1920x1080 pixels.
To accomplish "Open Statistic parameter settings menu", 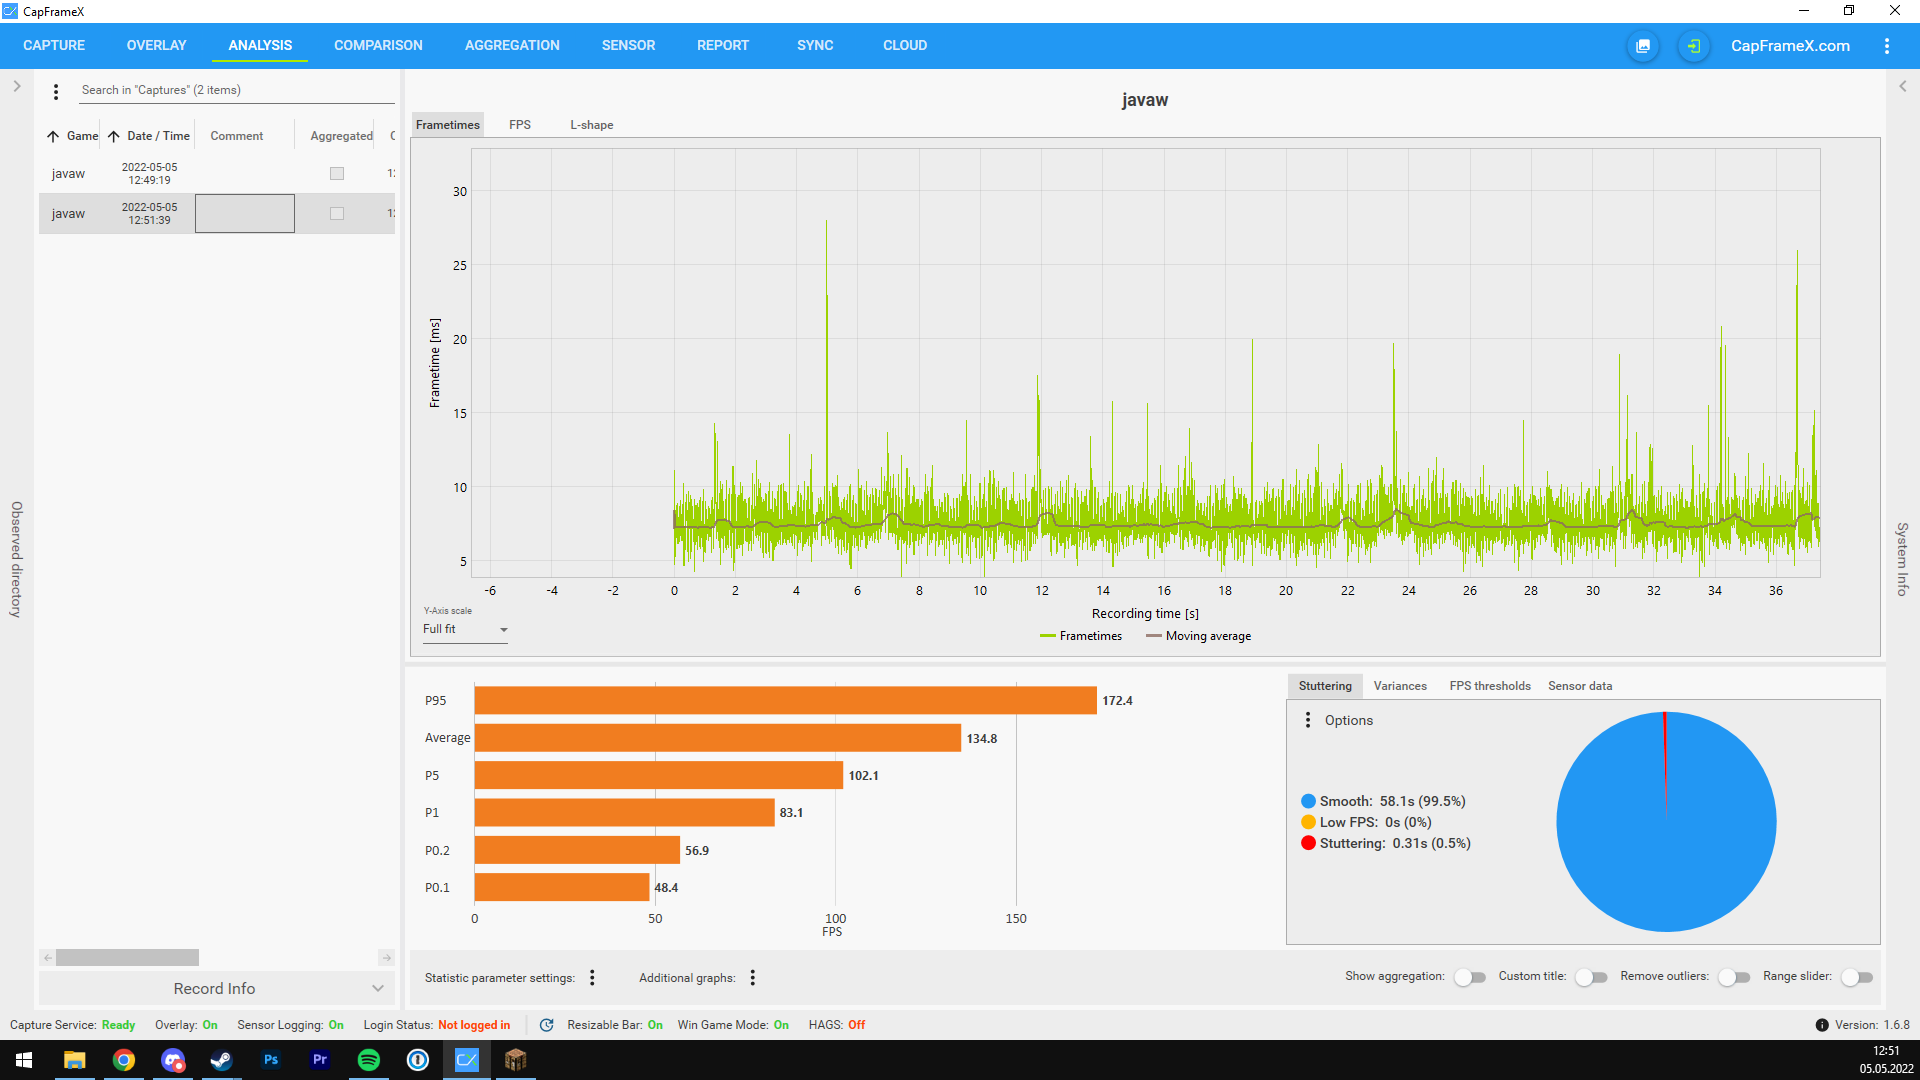I will click(x=592, y=978).
